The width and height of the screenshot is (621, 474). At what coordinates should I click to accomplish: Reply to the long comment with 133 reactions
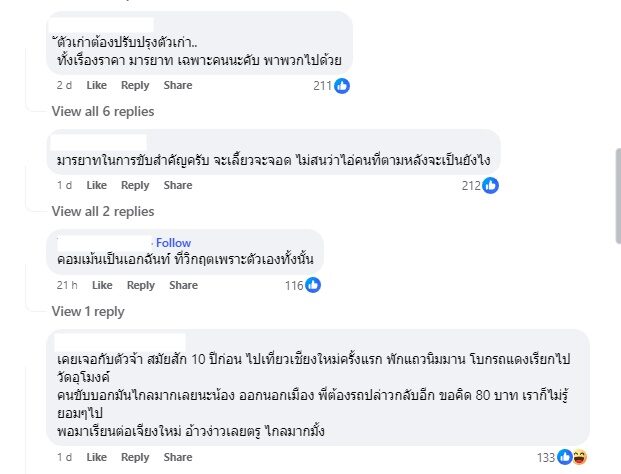pyautogui.click(x=135, y=457)
